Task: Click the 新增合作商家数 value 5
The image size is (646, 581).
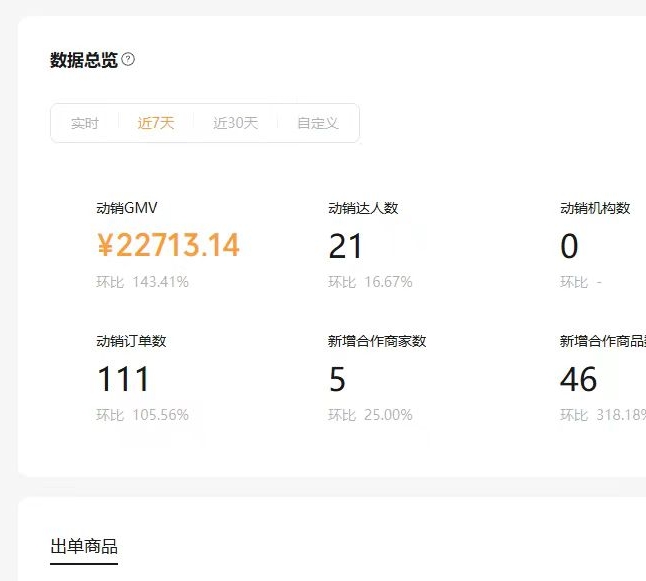Action: pos(337,379)
